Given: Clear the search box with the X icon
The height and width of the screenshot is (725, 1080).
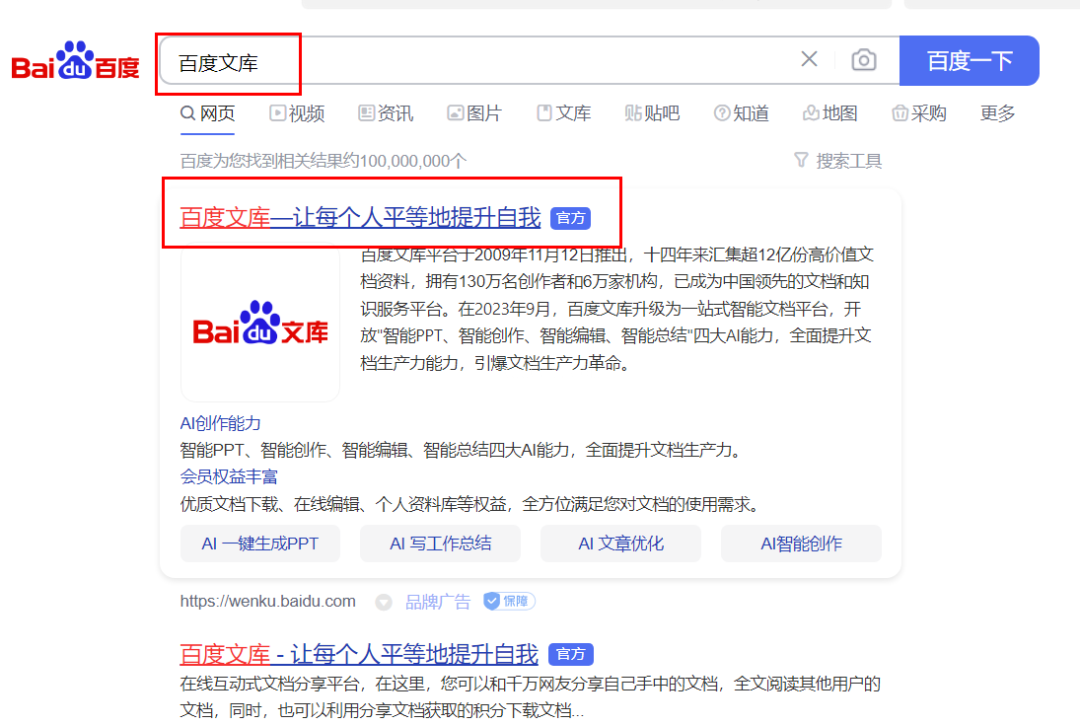Looking at the screenshot, I should (809, 60).
